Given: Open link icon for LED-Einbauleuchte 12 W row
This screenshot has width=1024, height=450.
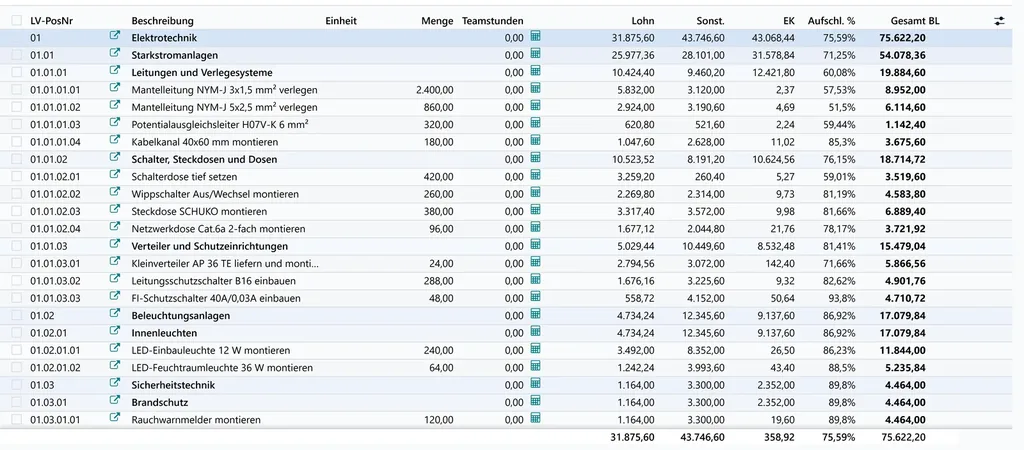Looking at the screenshot, I should 115,349.
